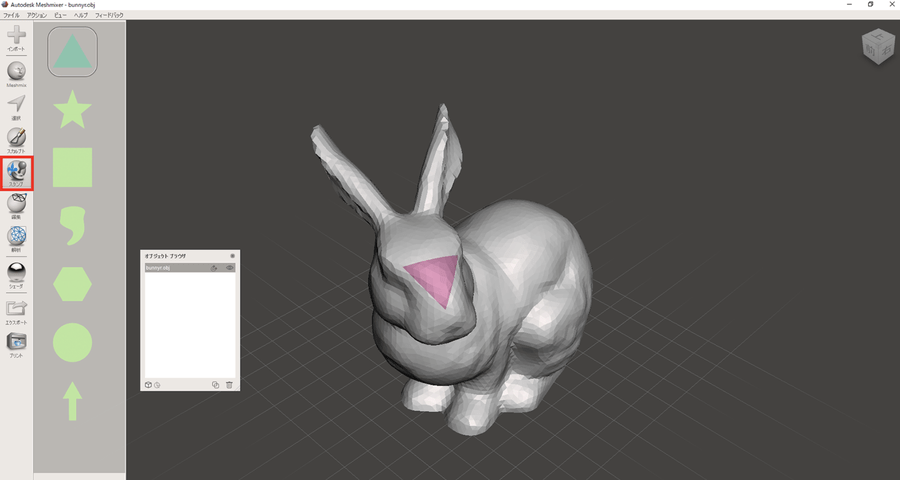This screenshot has width=900, height=480.
Task: Delete object using the trash icon
Action: click(x=229, y=384)
